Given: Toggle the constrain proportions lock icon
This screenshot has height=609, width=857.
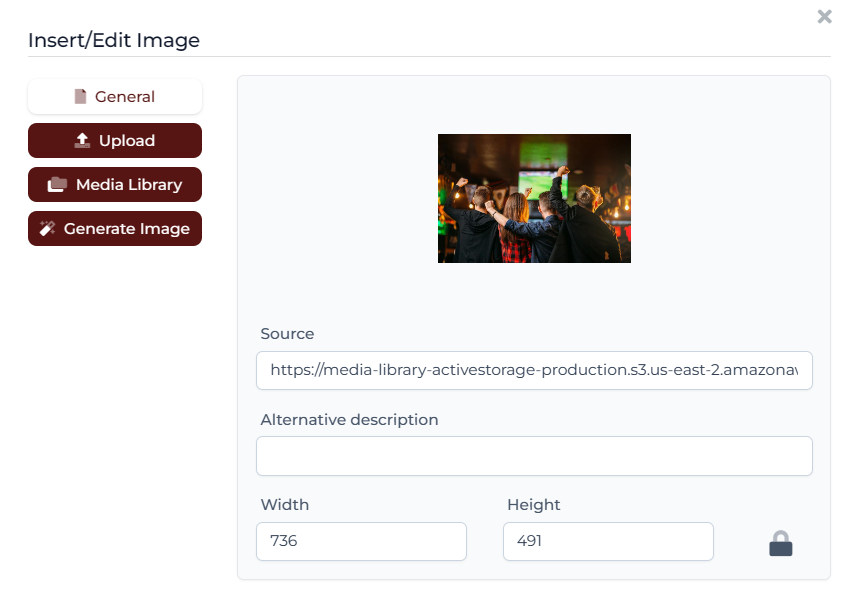Looking at the screenshot, I should (780, 543).
